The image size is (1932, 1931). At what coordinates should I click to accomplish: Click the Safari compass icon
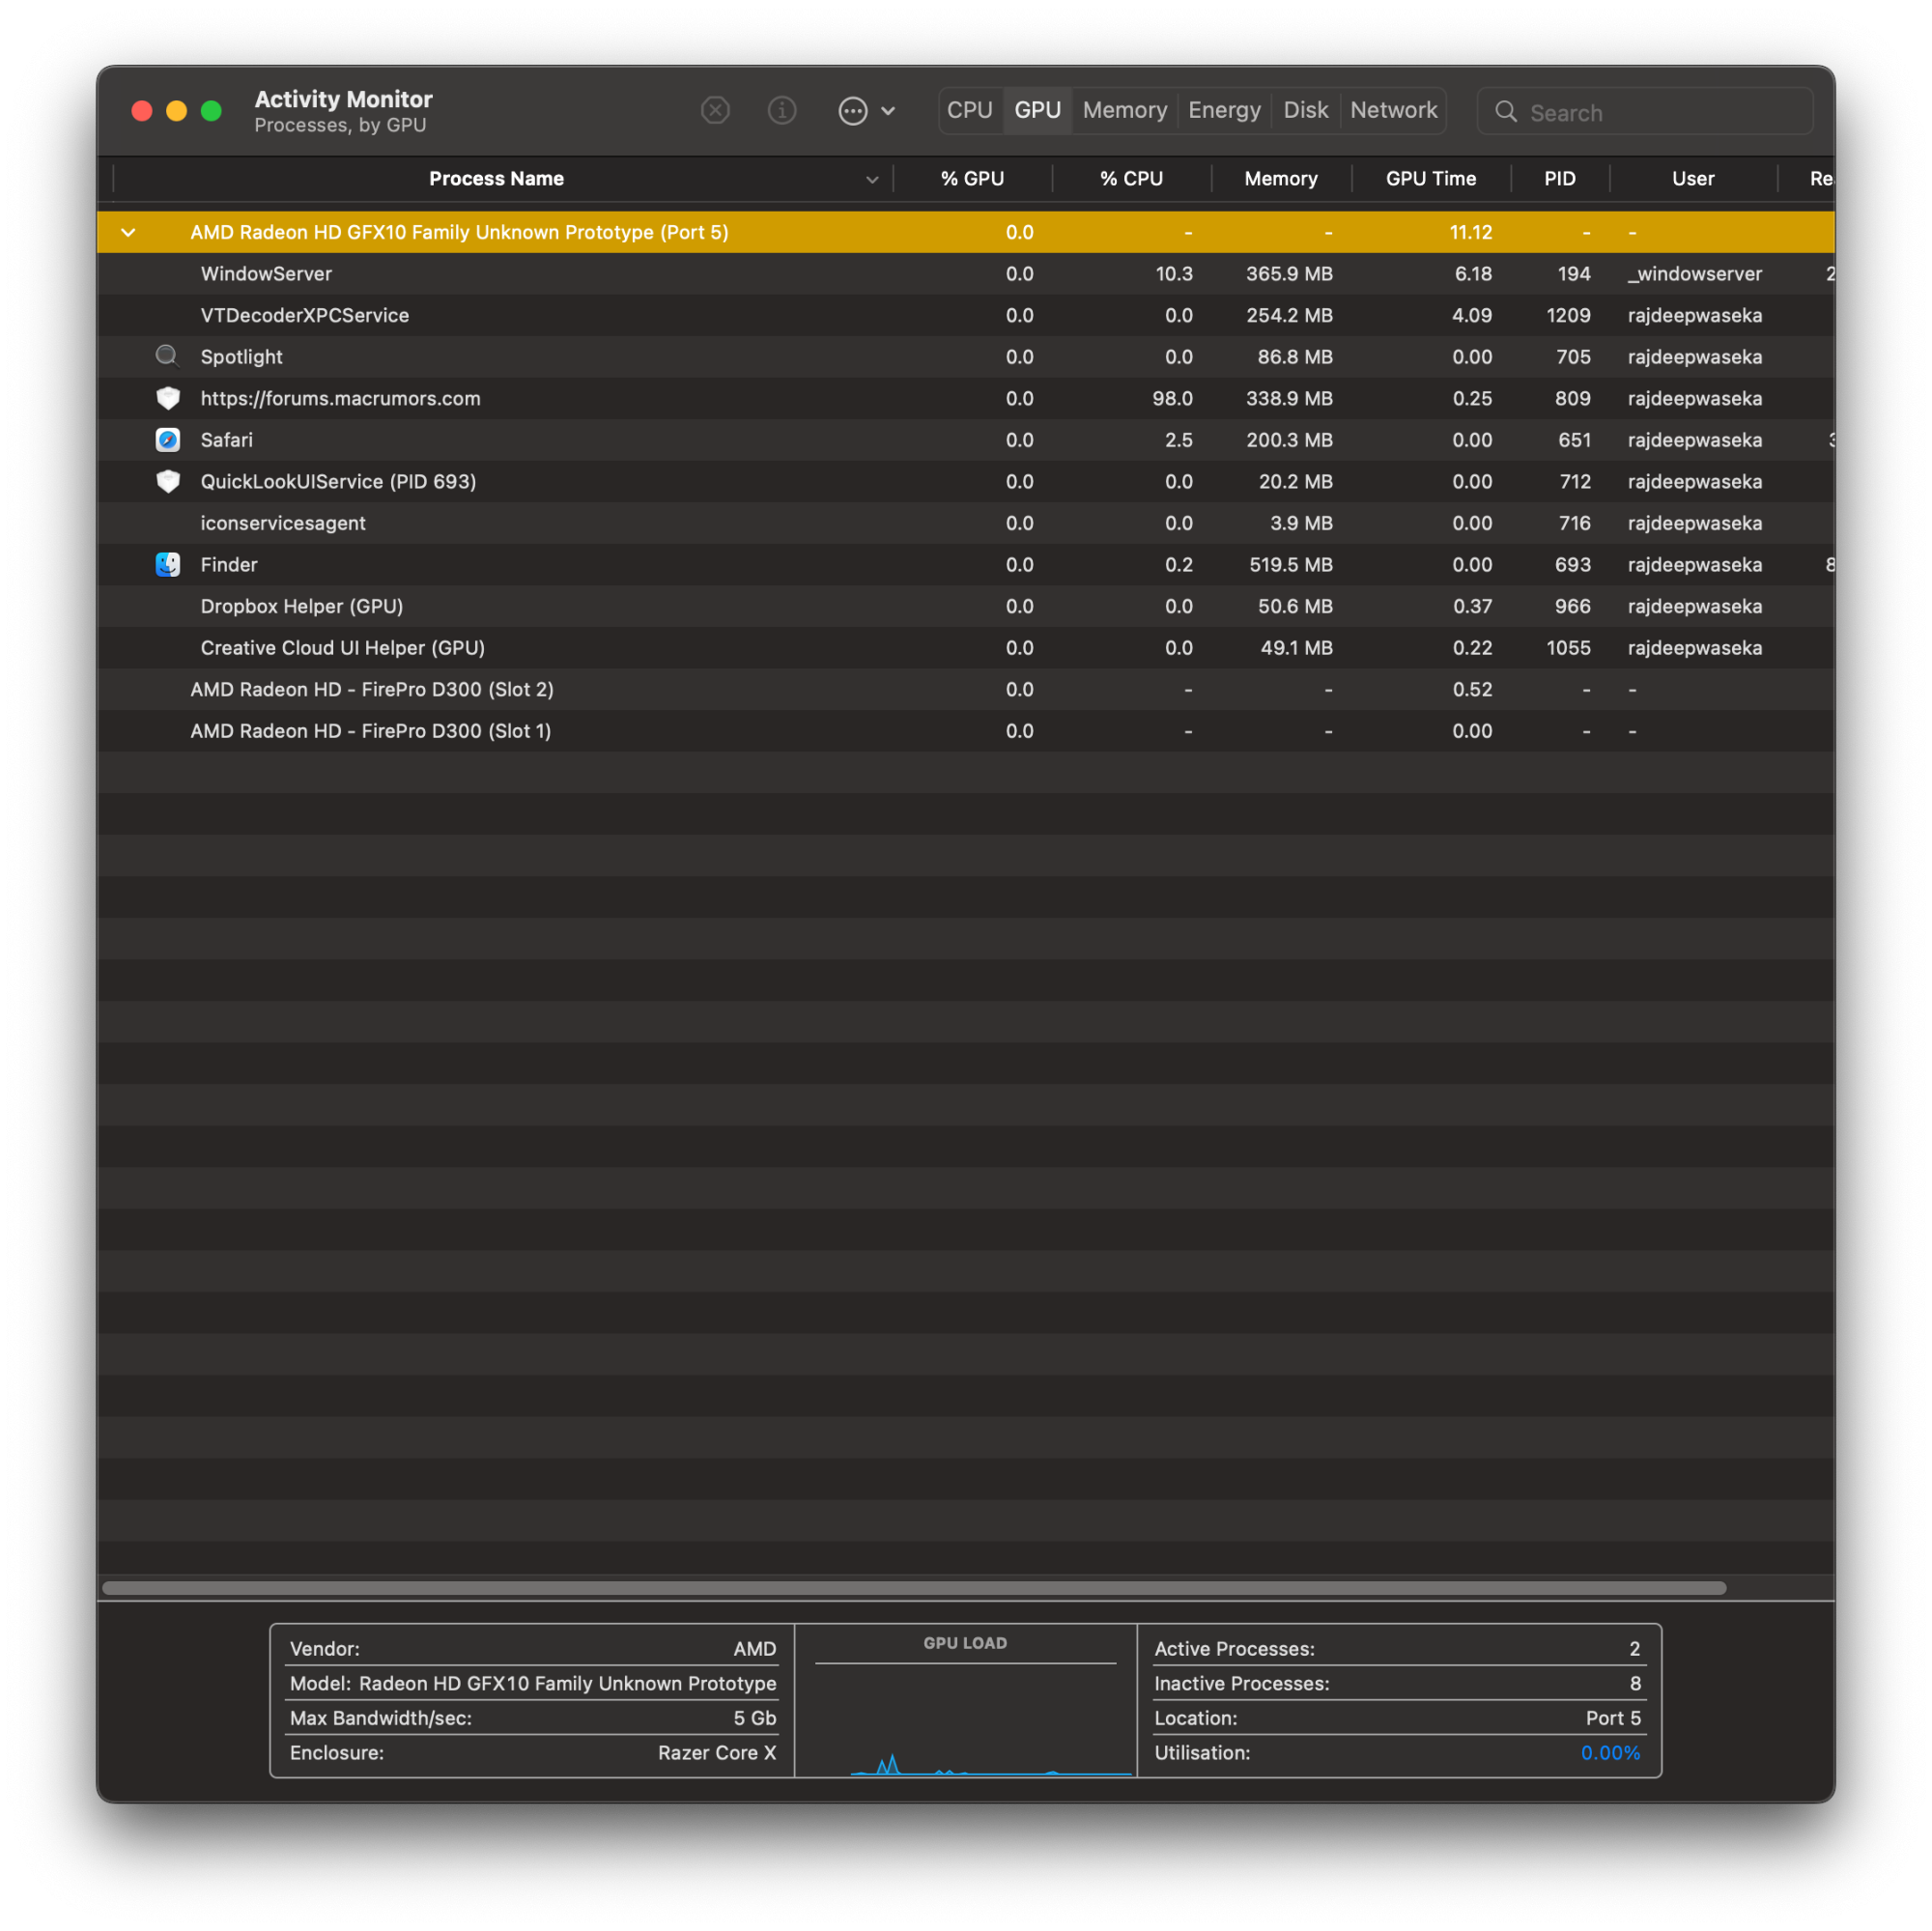pos(167,439)
